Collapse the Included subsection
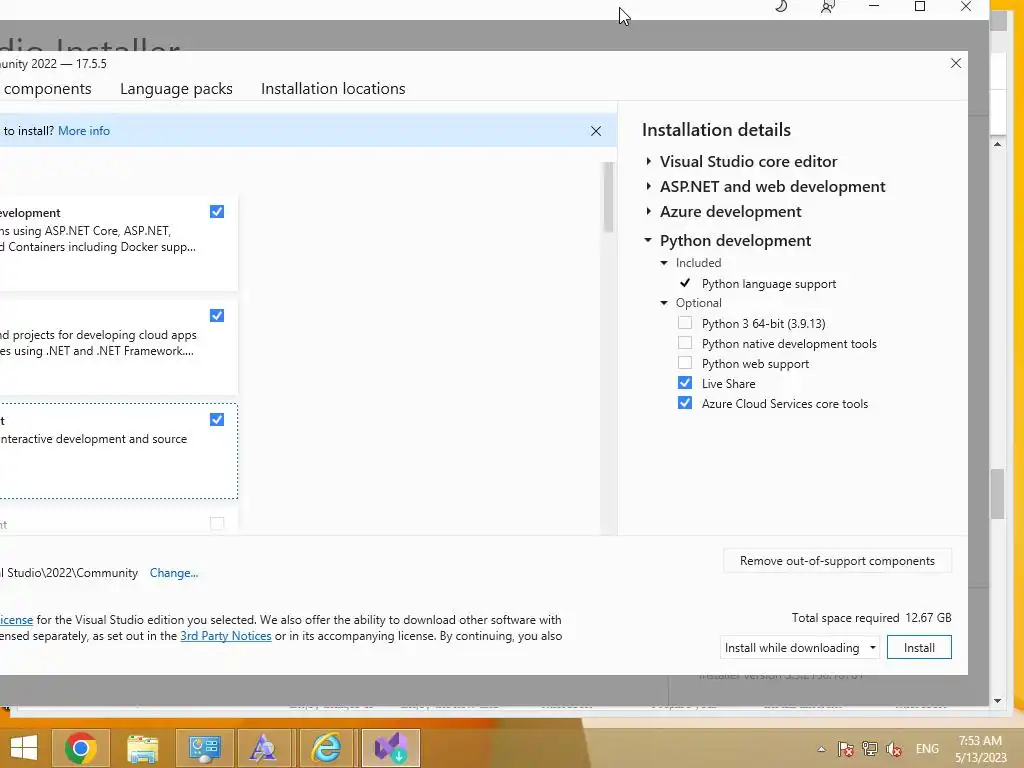The height and width of the screenshot is (768, 1024). 664,263
